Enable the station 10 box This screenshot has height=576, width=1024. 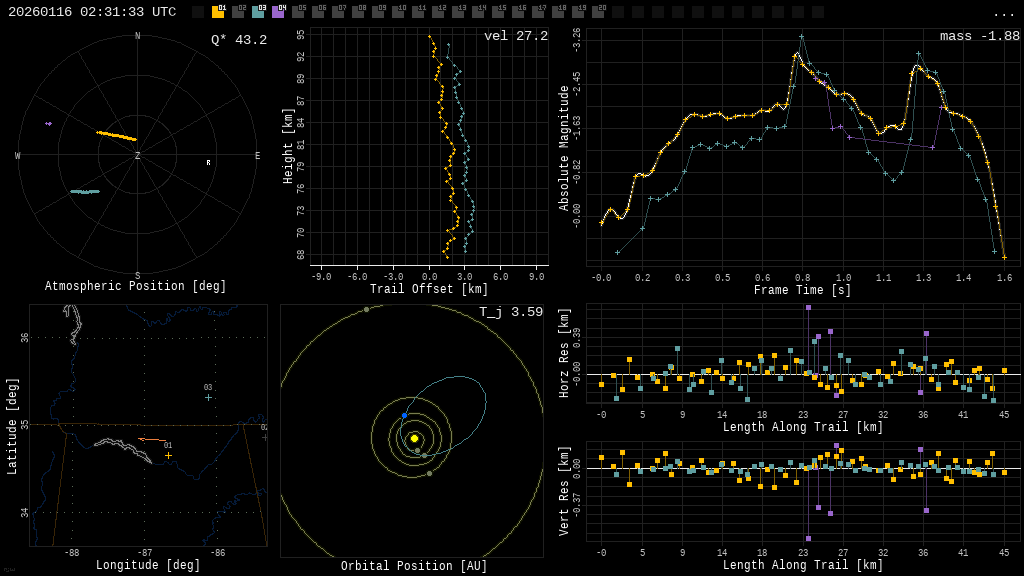pos(398,12)
